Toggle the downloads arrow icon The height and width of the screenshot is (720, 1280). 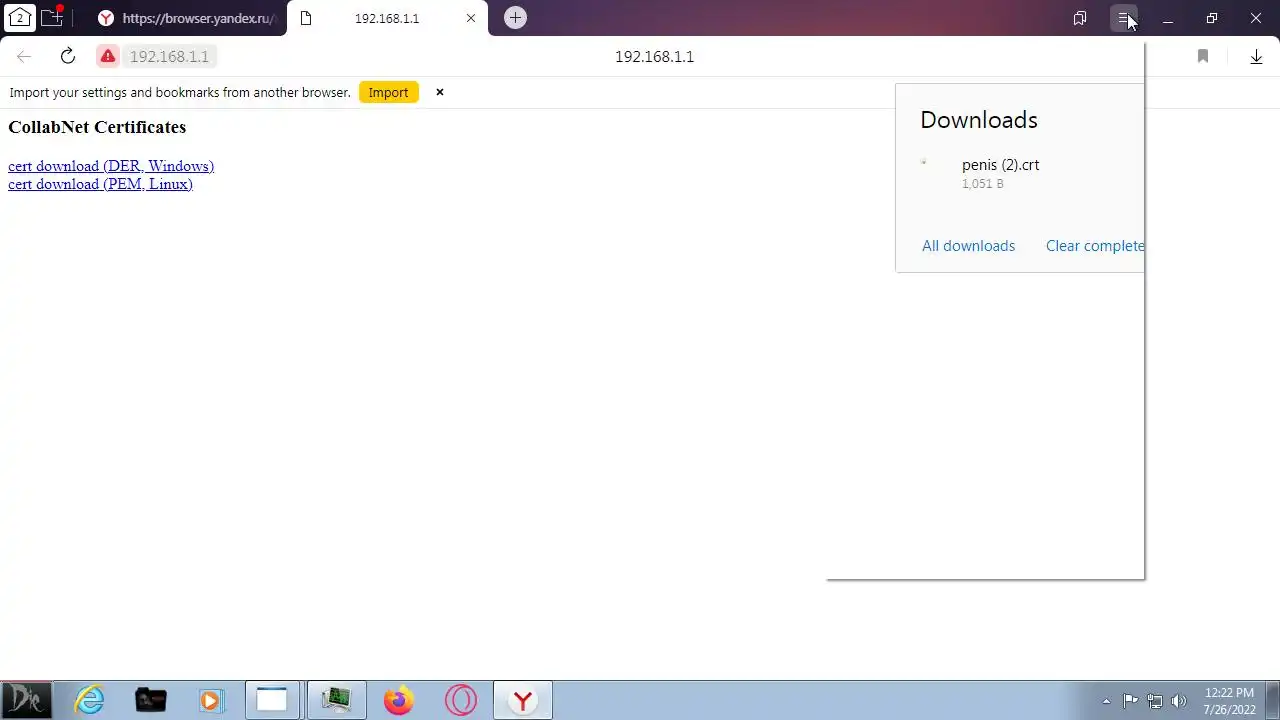tap(1256, 56)
